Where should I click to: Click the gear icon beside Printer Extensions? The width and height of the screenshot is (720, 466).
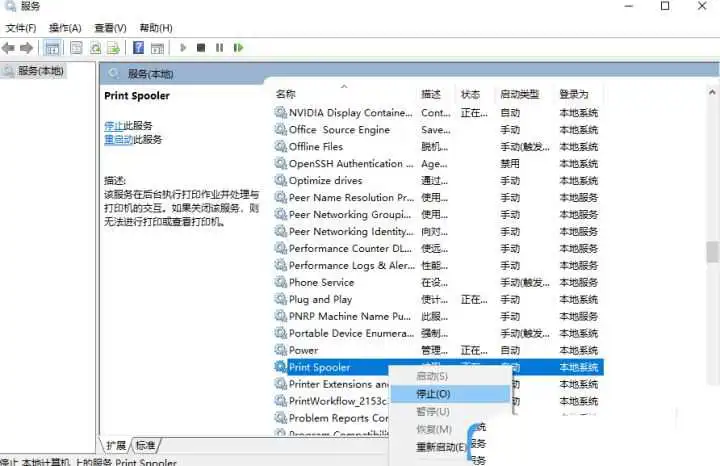(x=280, y=384)
